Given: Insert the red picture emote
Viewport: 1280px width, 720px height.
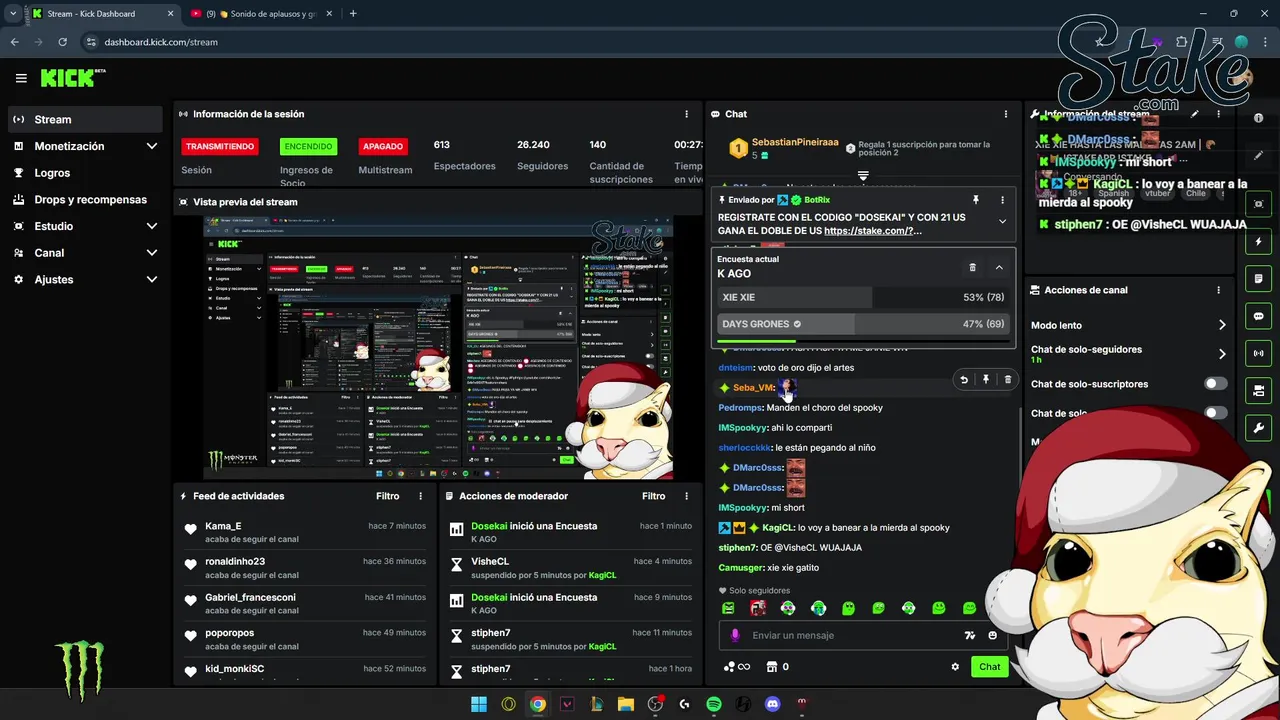Looking at the screenshot, I should coord(758,608).
